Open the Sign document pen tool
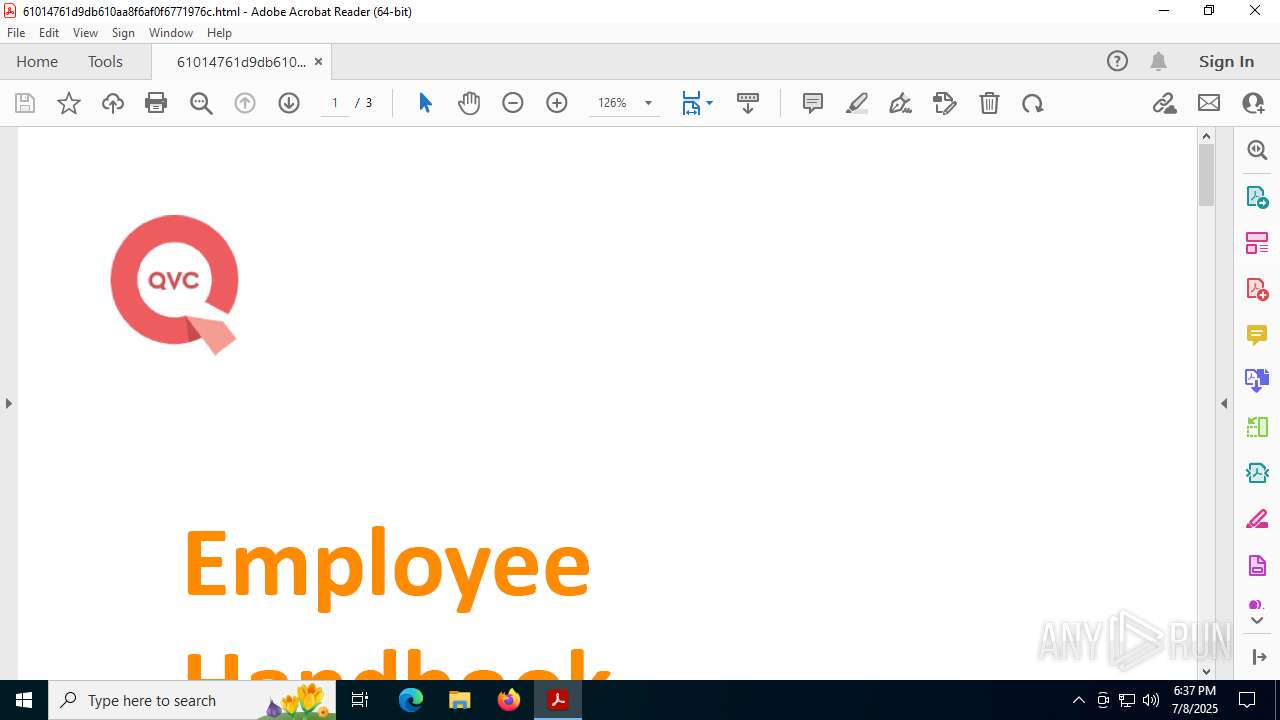1280x720 pixels. 901,103
